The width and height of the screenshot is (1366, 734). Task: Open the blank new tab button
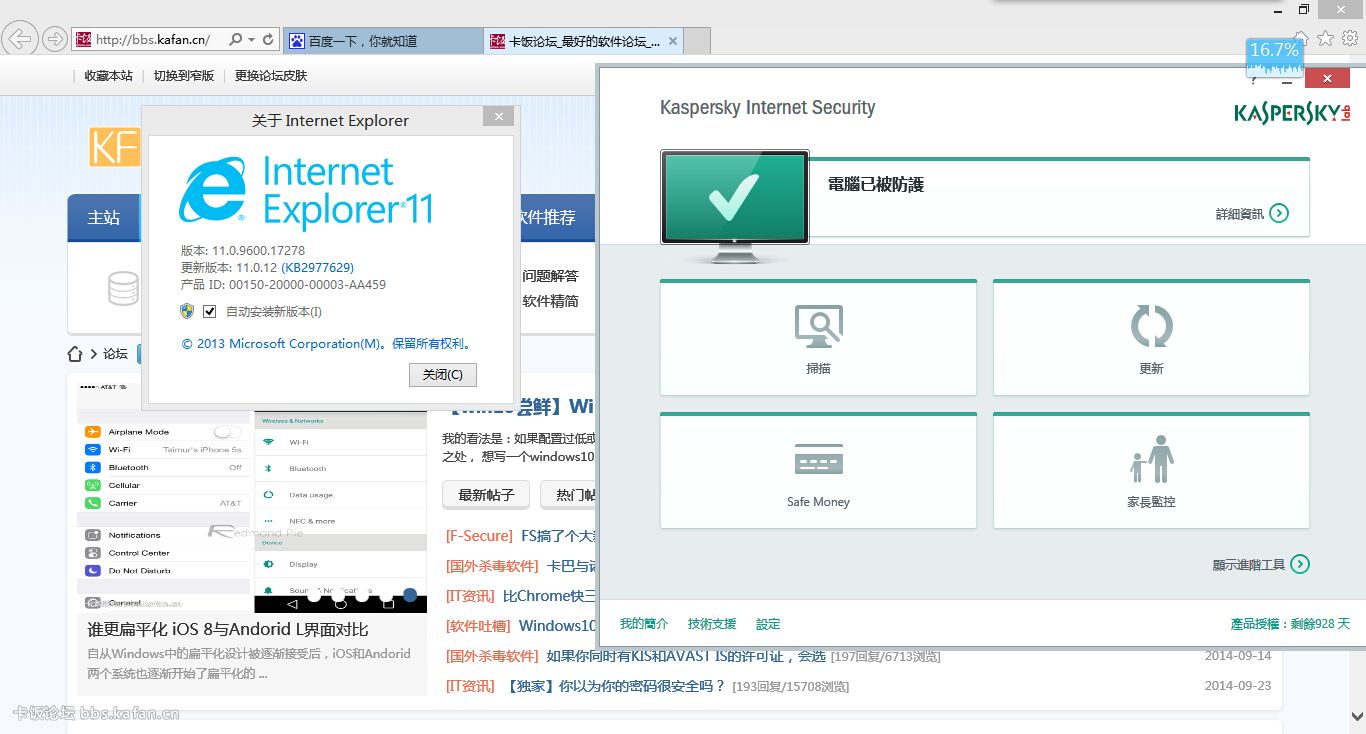pos(697,41)
